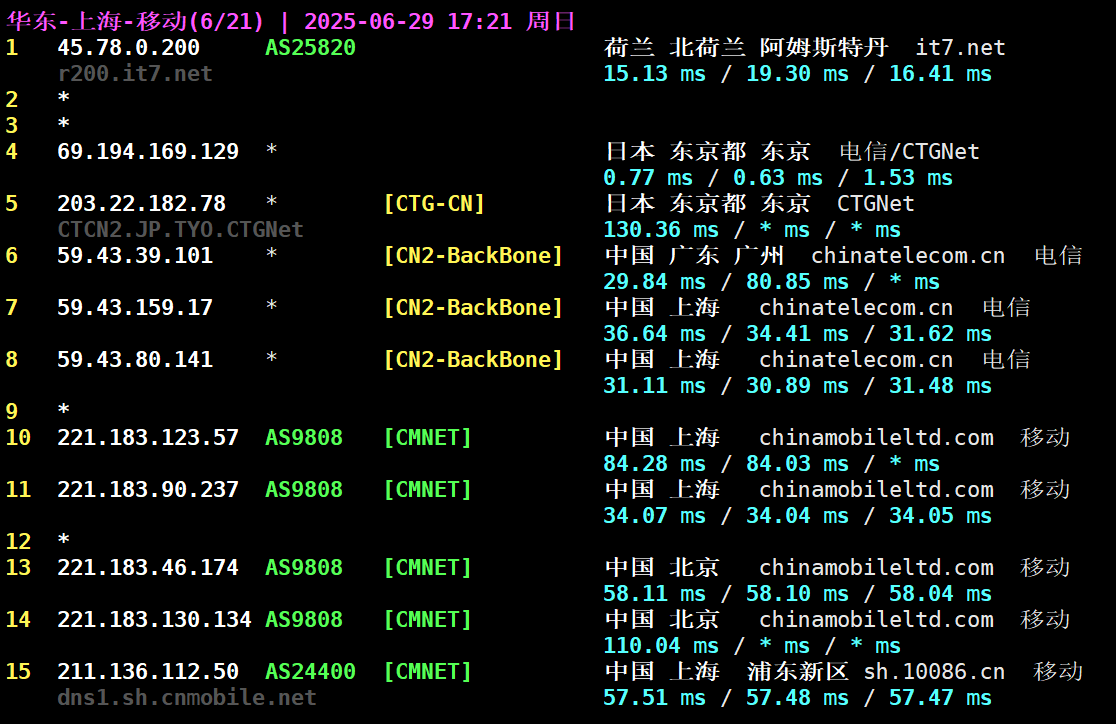Viewport: 1116px width, 724px height.
Task: Click it7.net on the hop 1 location line
Action: click(x=960, y=48)
